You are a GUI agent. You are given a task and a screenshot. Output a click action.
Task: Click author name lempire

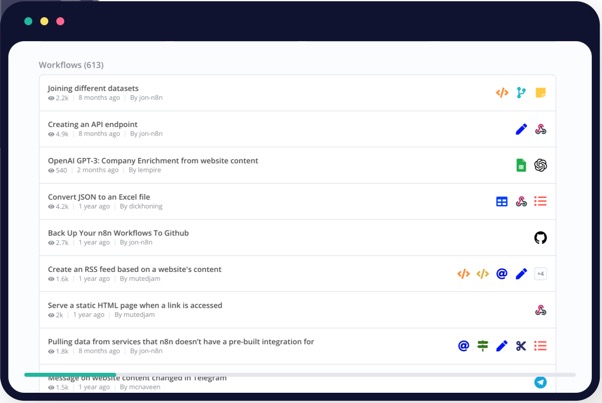[149, 170]
